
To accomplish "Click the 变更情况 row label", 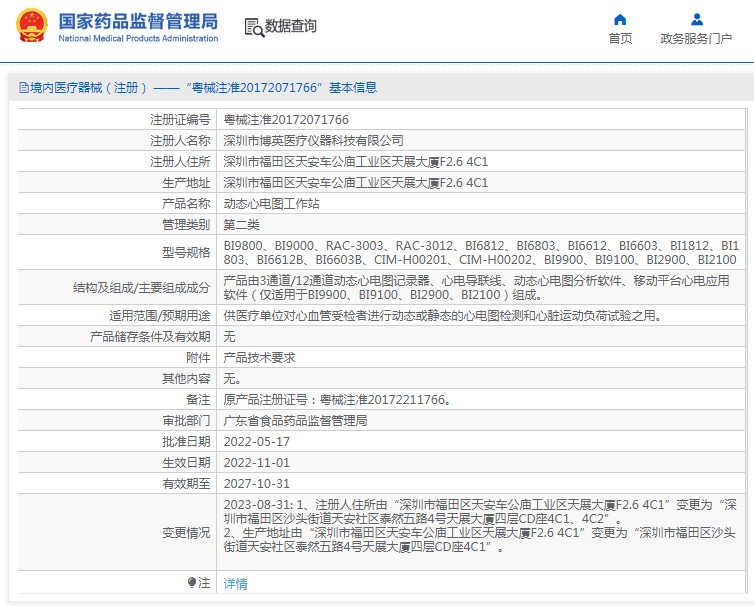I will [186, 533].
